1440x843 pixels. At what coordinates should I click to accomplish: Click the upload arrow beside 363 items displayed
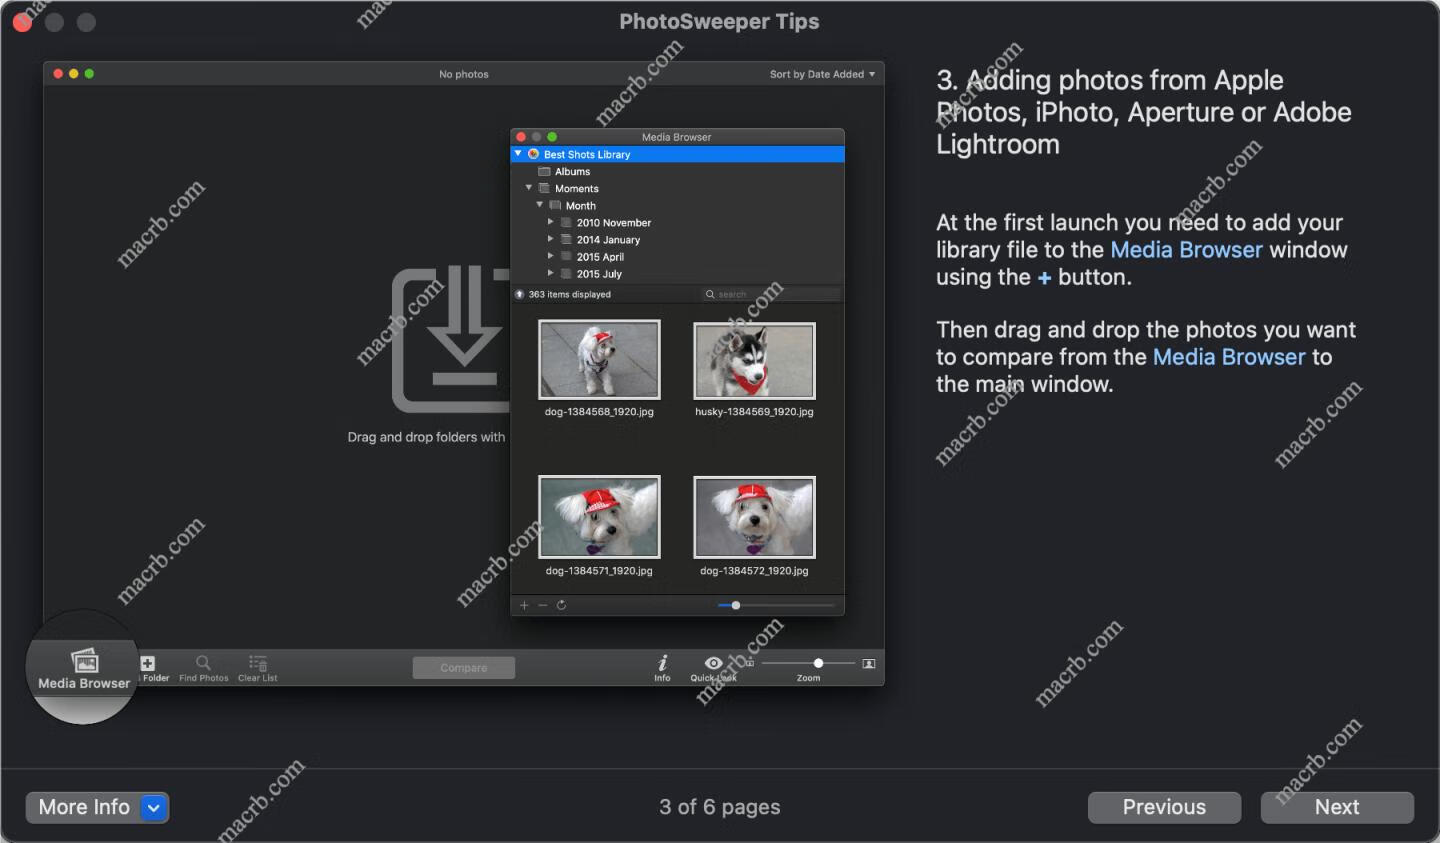point(519,294)
